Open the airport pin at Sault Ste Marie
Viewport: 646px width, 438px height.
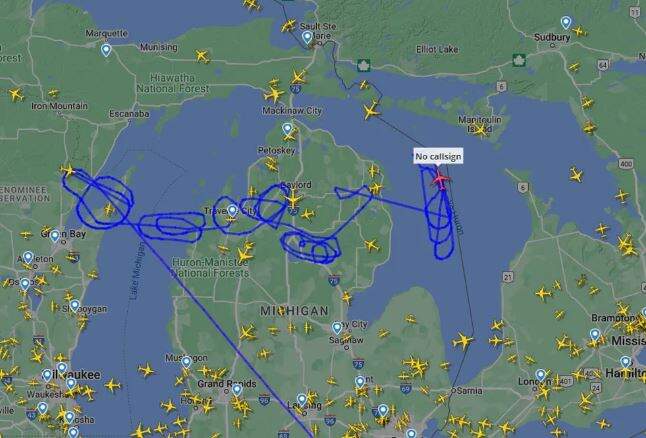307,38
